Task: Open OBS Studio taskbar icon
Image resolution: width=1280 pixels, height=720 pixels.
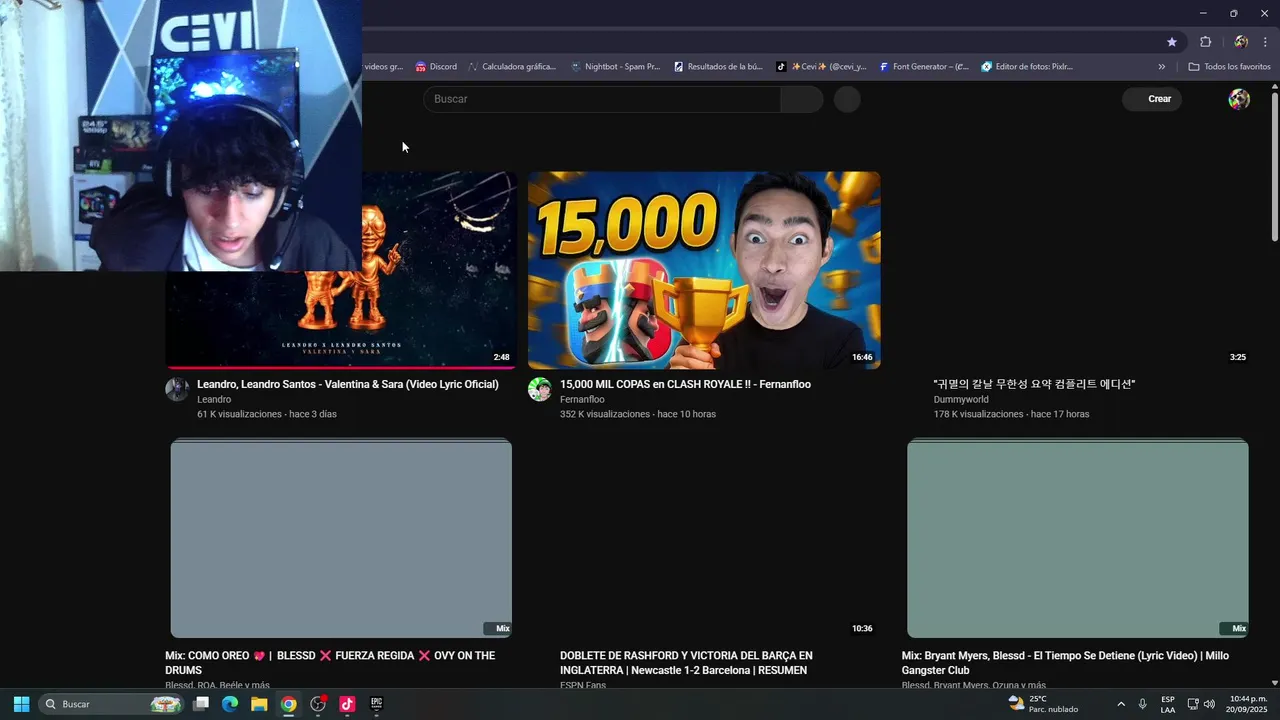Action: tap(318, 704)
